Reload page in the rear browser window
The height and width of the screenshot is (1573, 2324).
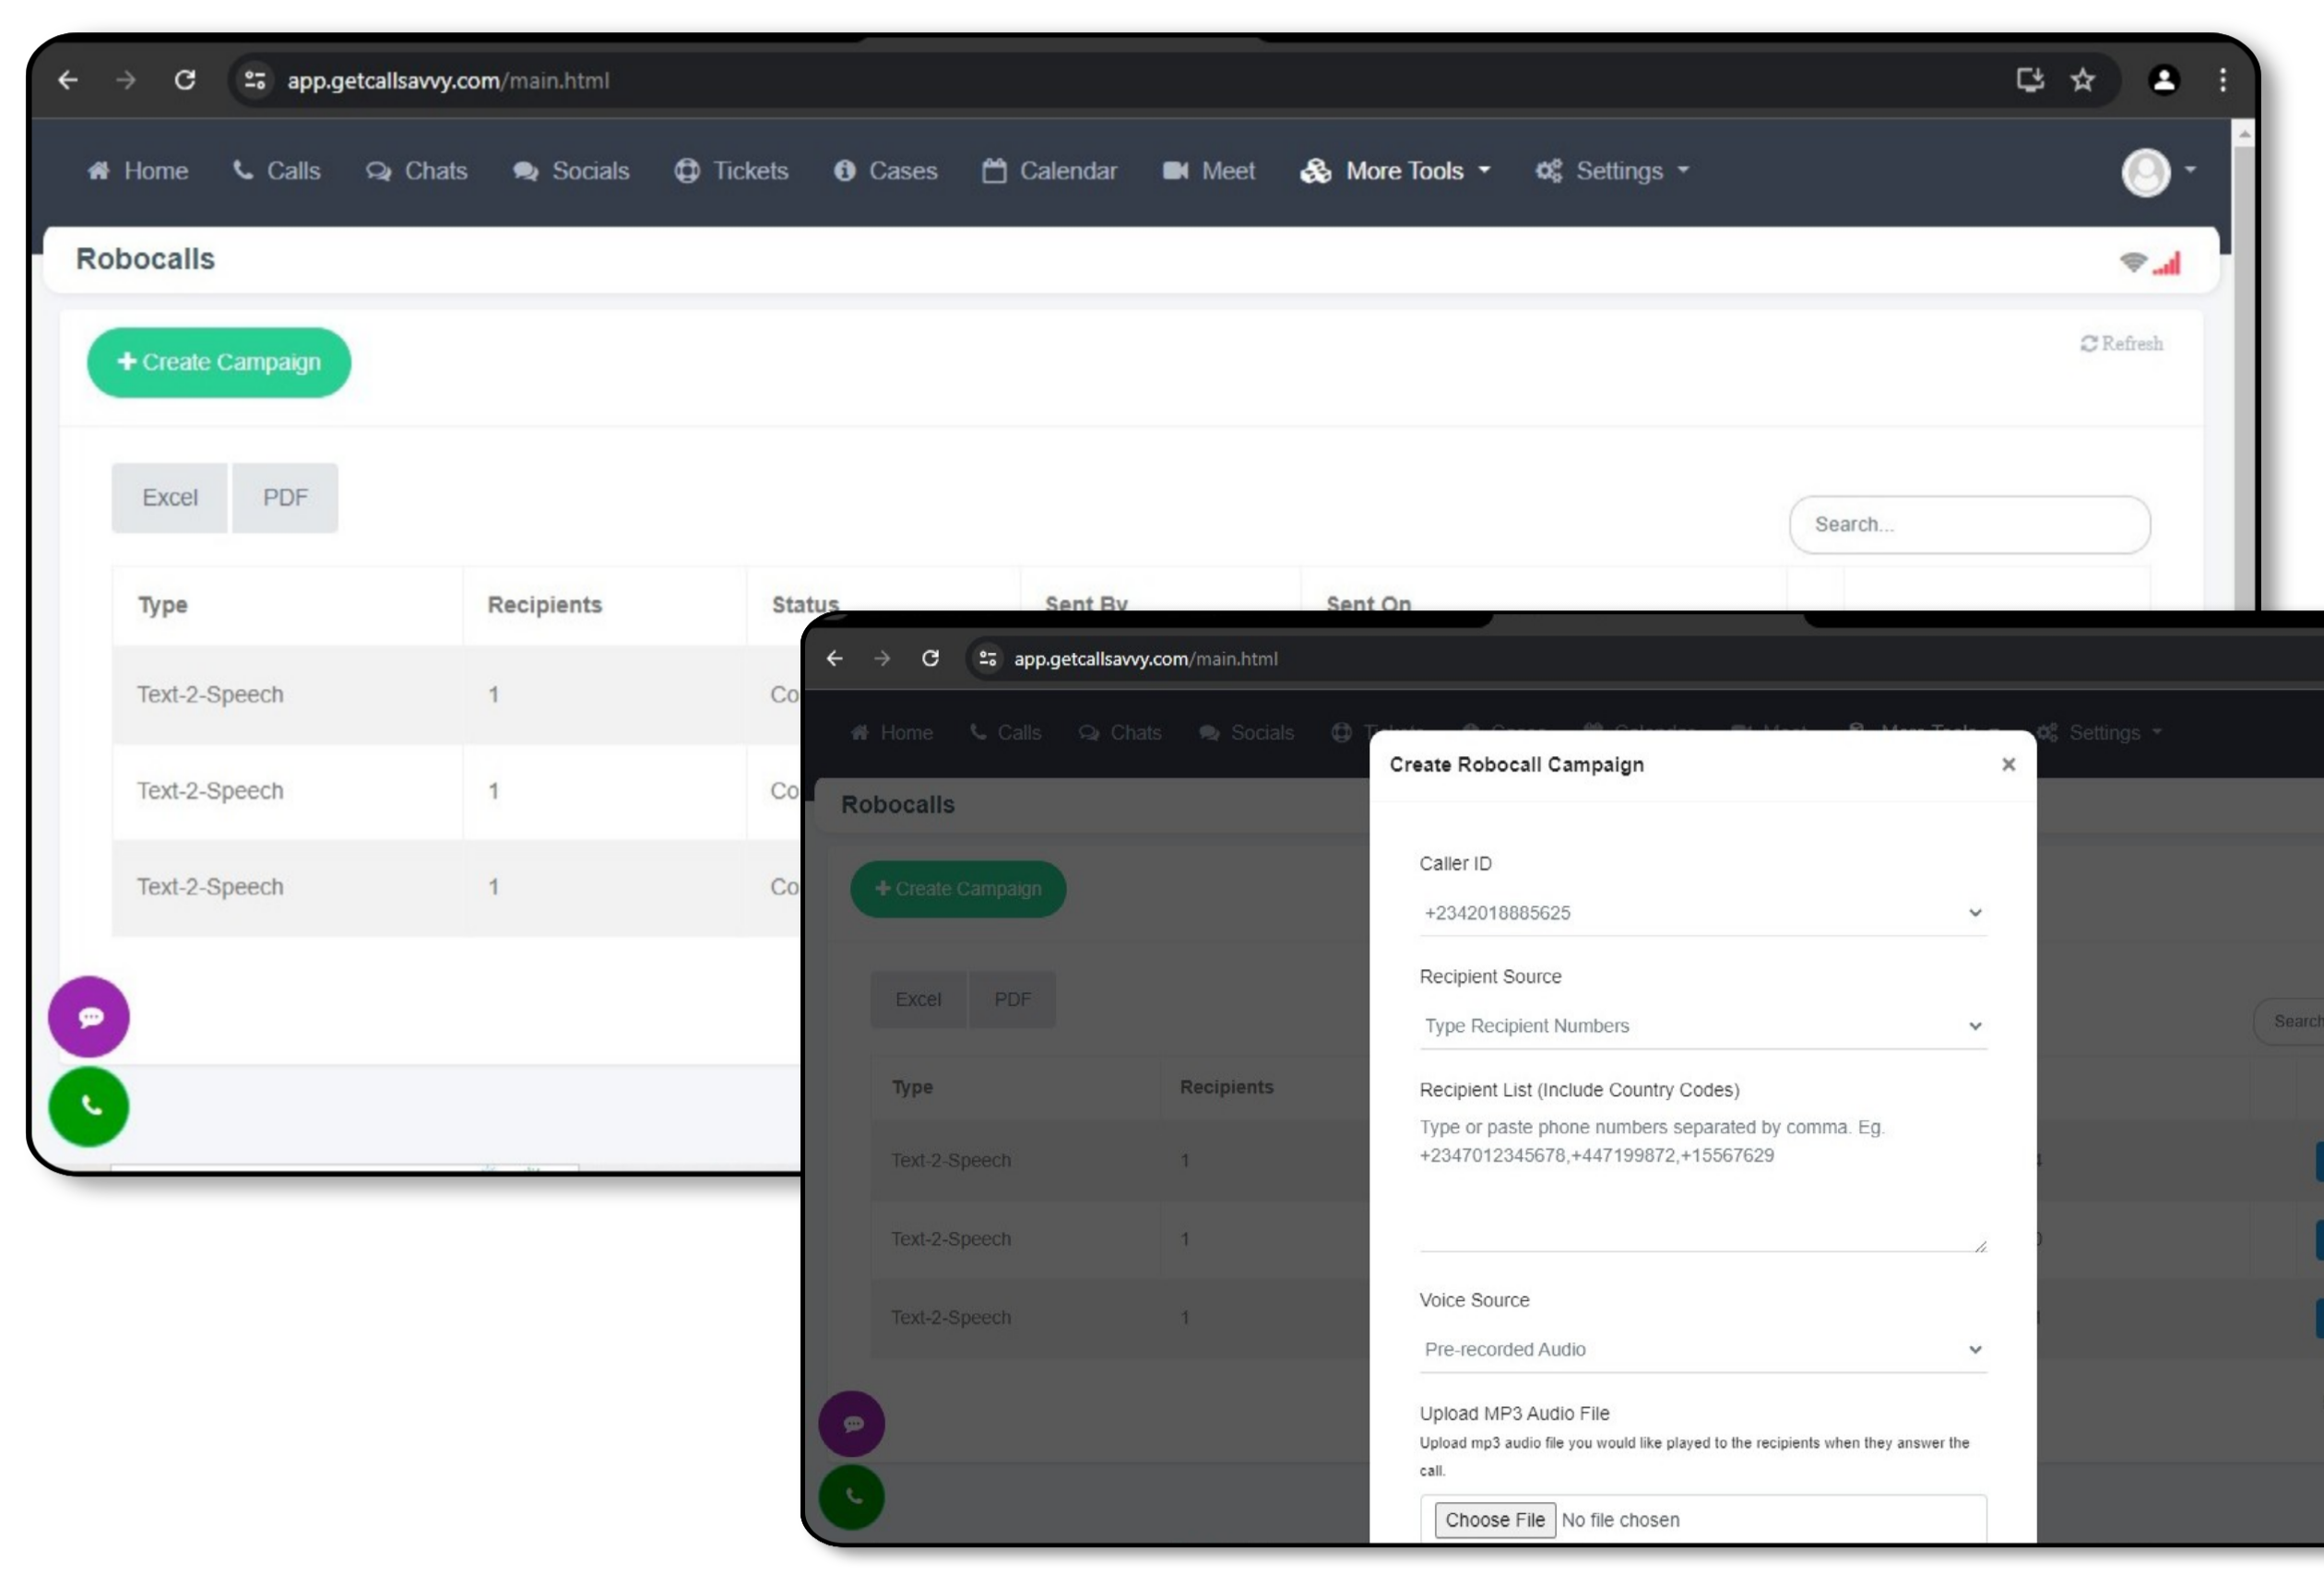click(185, 80)
